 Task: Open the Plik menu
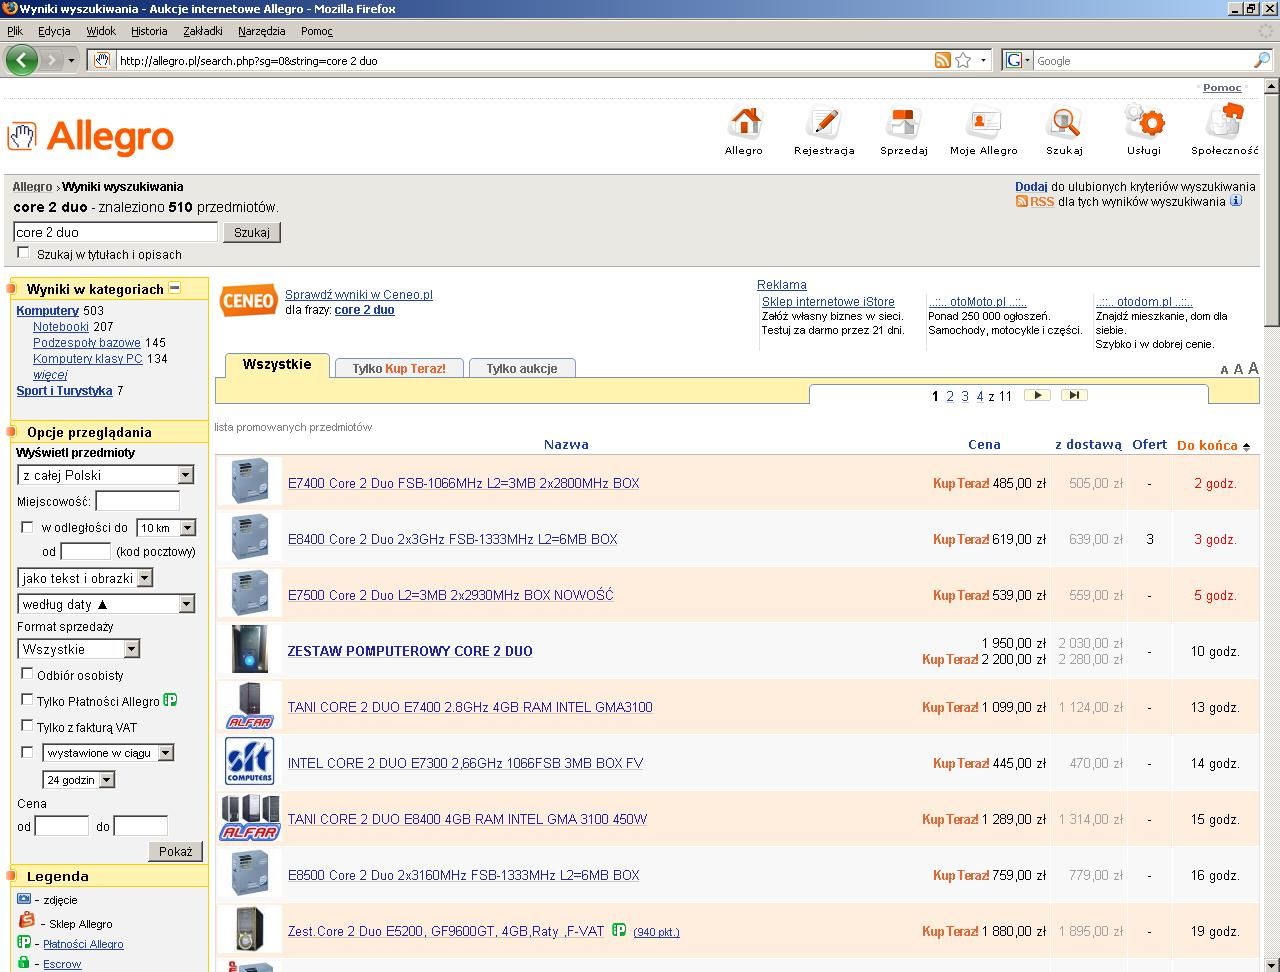[15, 31]
